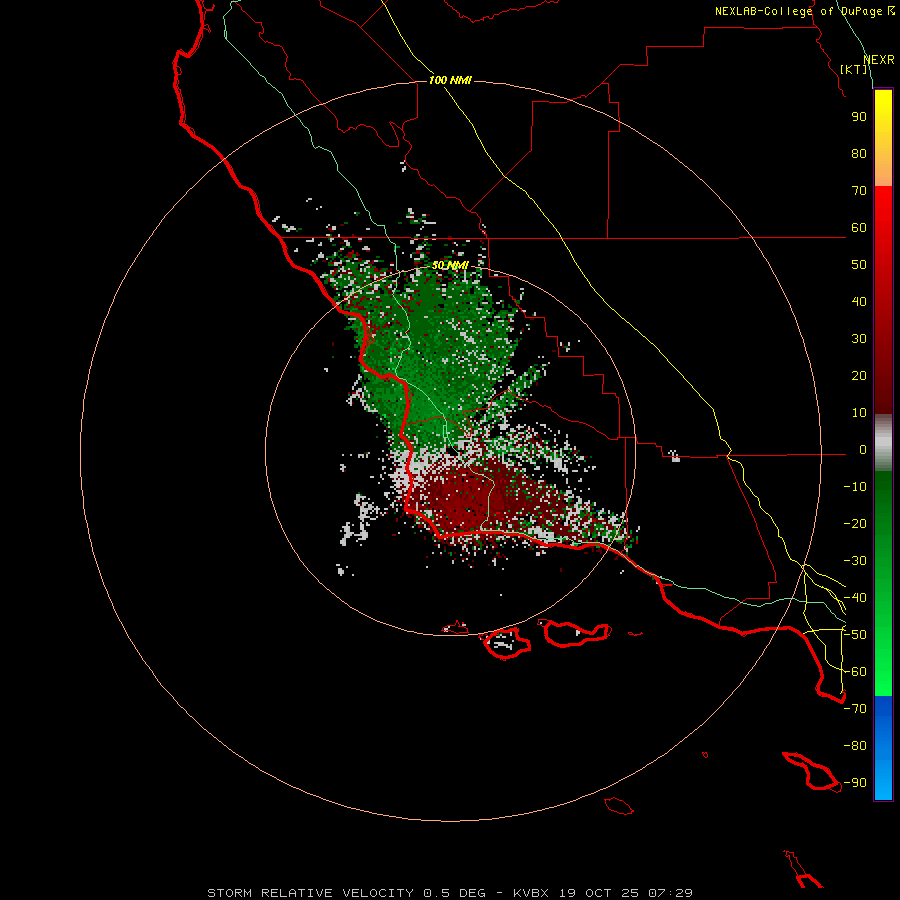Click the scale value -90 at the bottom
Viewport: 900px width, 900px height.
point(855,783)
